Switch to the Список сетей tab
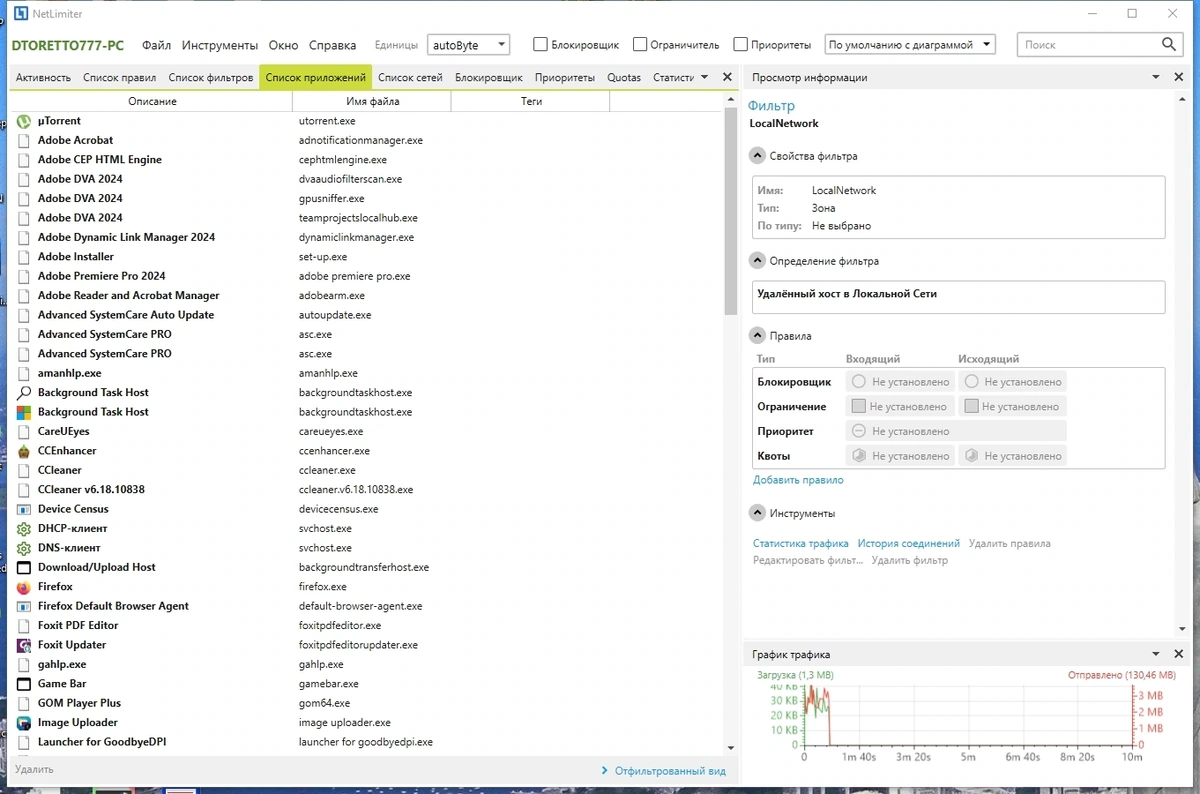 (410, 77)
